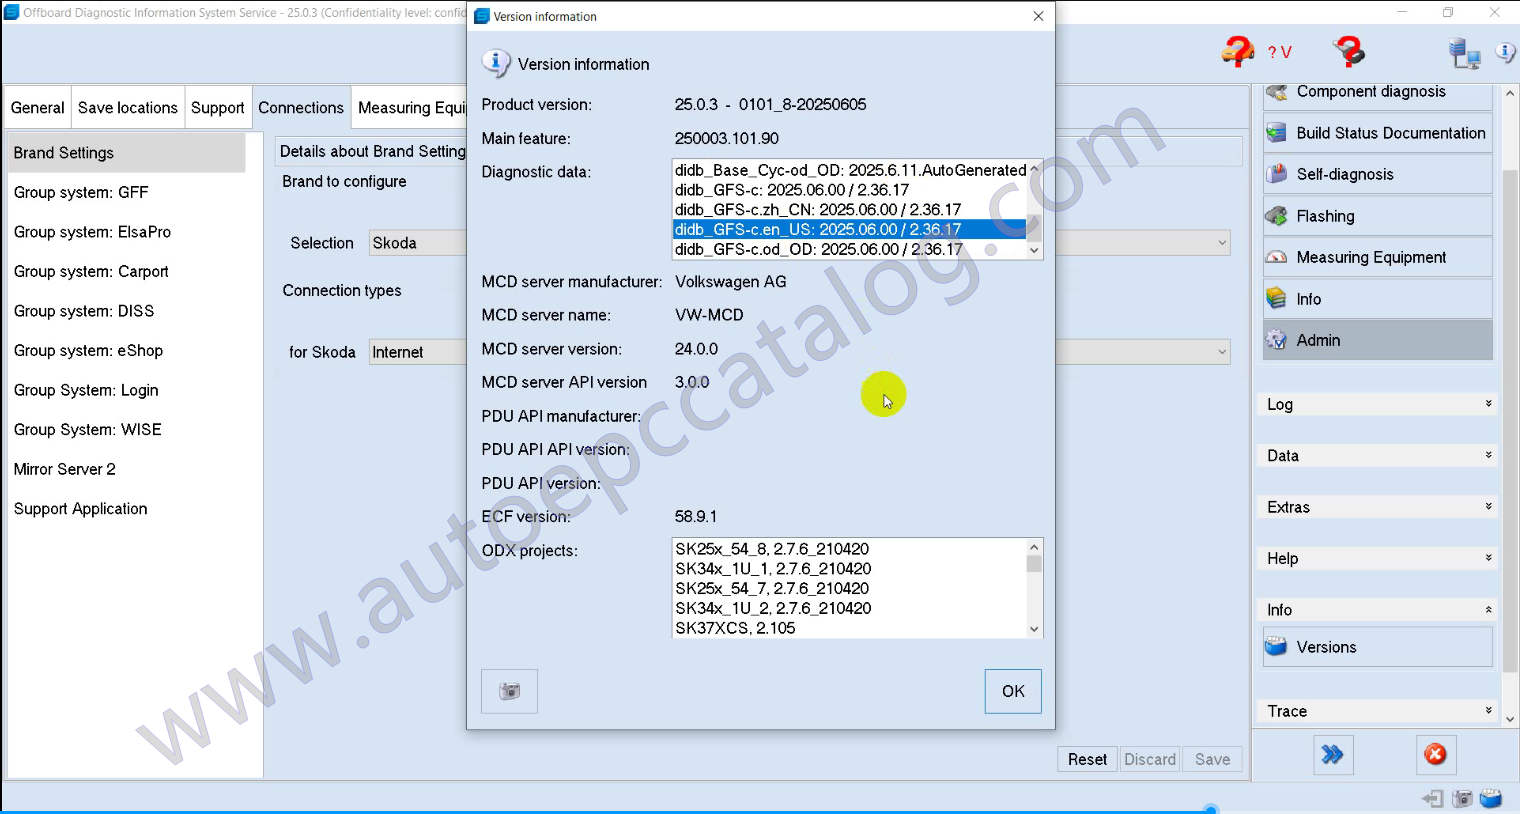Click the Reset button
The height and width of the screenshot is (814, 1520).
(1087, 759)
